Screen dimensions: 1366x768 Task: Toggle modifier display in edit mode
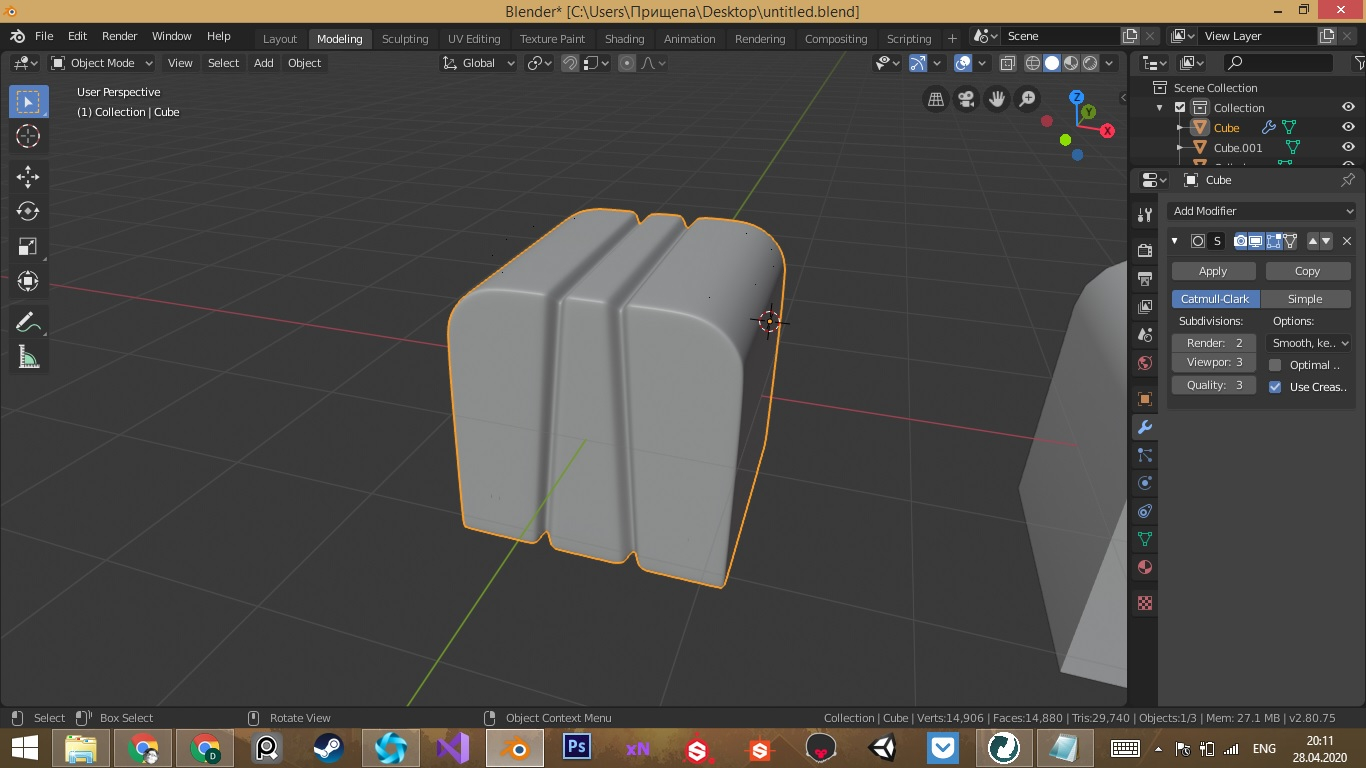pyautogui.click(x=1274, y=241)
